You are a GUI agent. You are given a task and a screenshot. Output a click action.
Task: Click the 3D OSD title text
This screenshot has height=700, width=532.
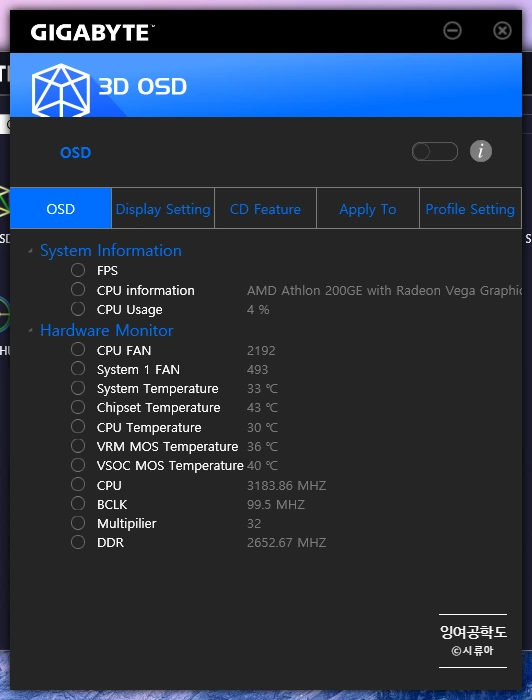pyautogui.click(x=142, y=87)
